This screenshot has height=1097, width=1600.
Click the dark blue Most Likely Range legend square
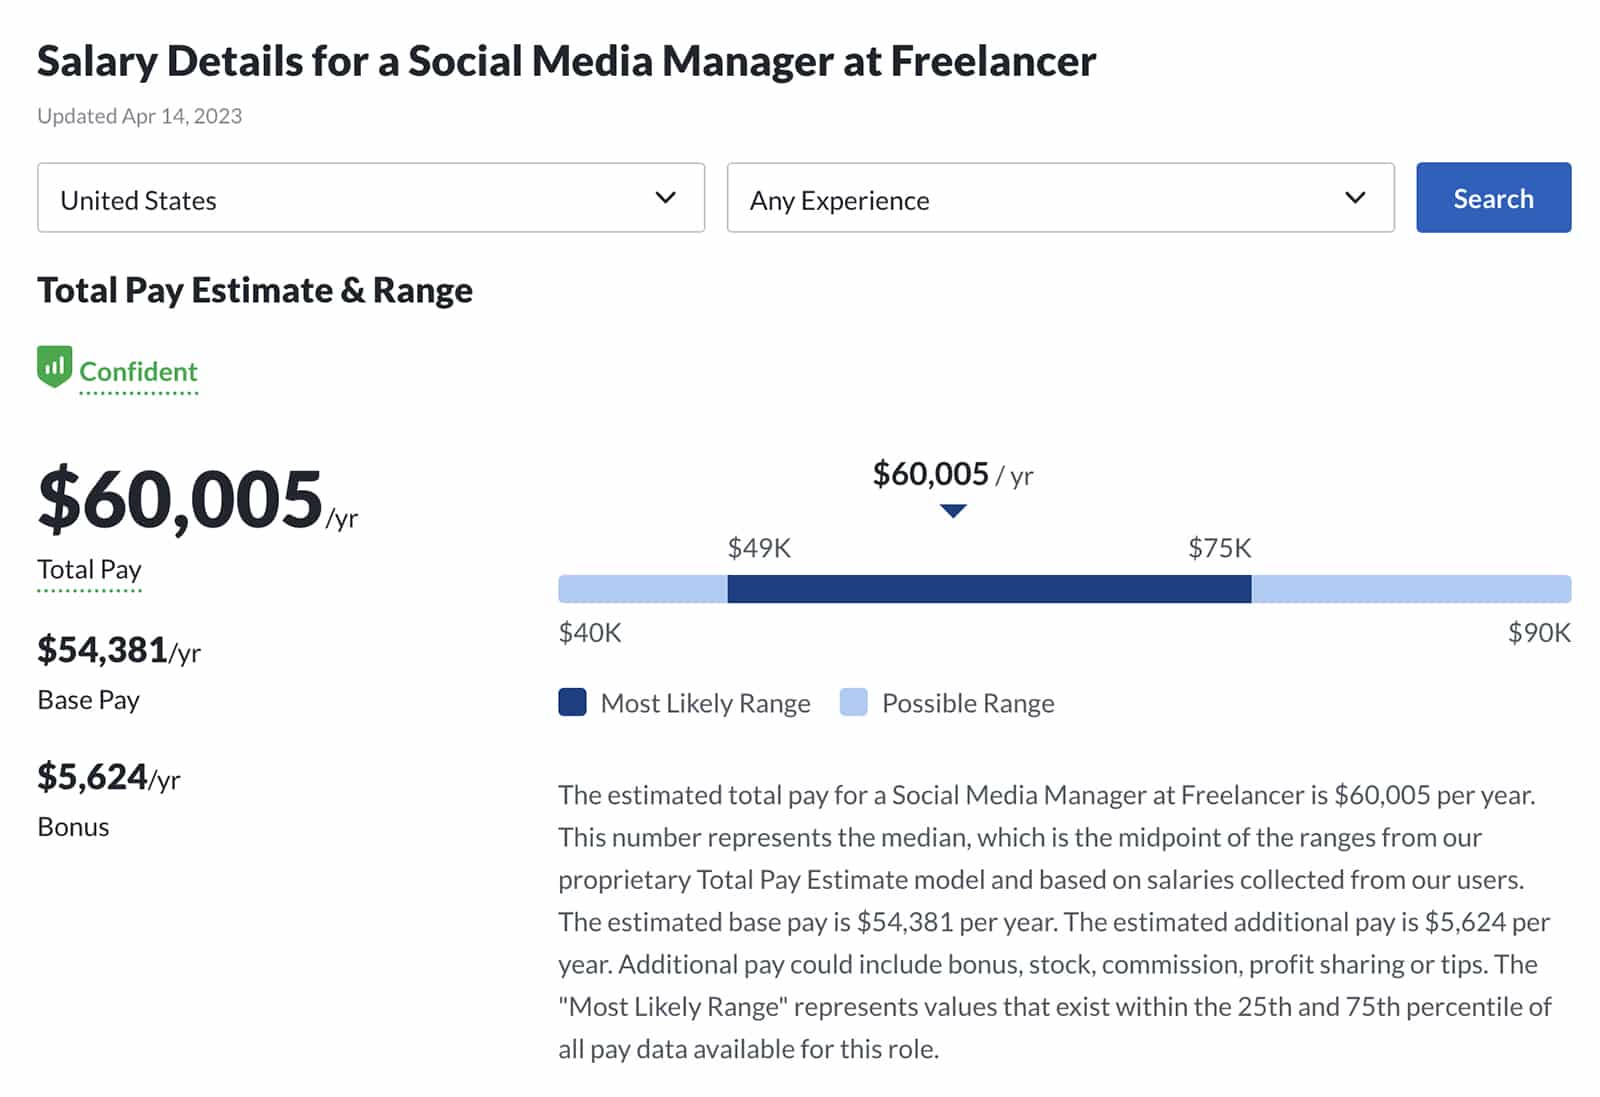click(x=572, y=702)
